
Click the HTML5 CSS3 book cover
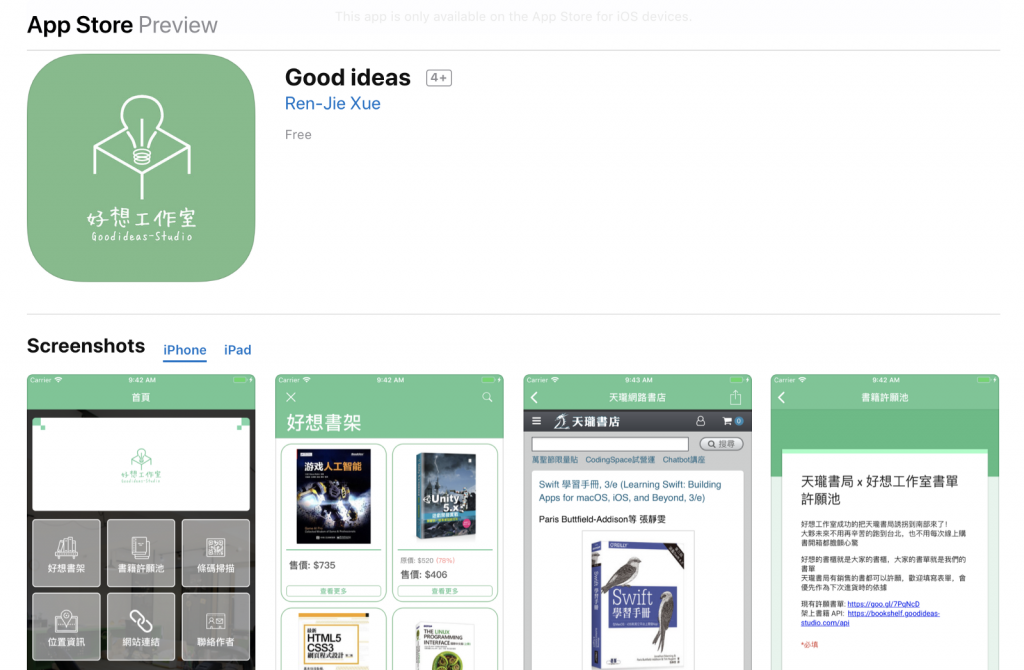334,642
